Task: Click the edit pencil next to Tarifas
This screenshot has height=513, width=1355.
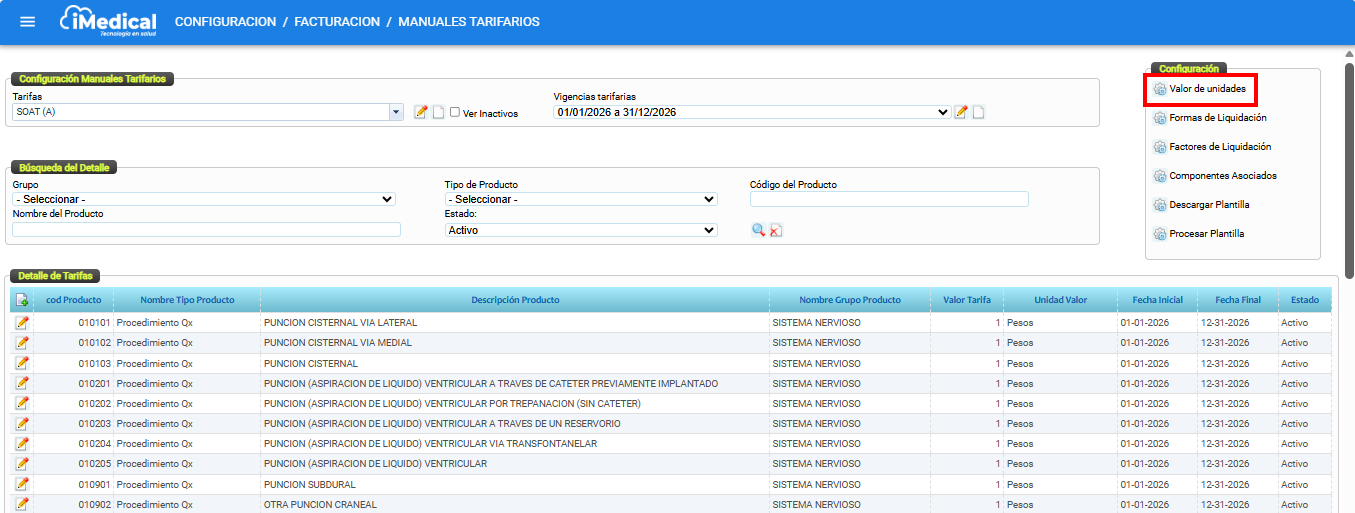Action: pyautogui.click(x=421, y=112)
